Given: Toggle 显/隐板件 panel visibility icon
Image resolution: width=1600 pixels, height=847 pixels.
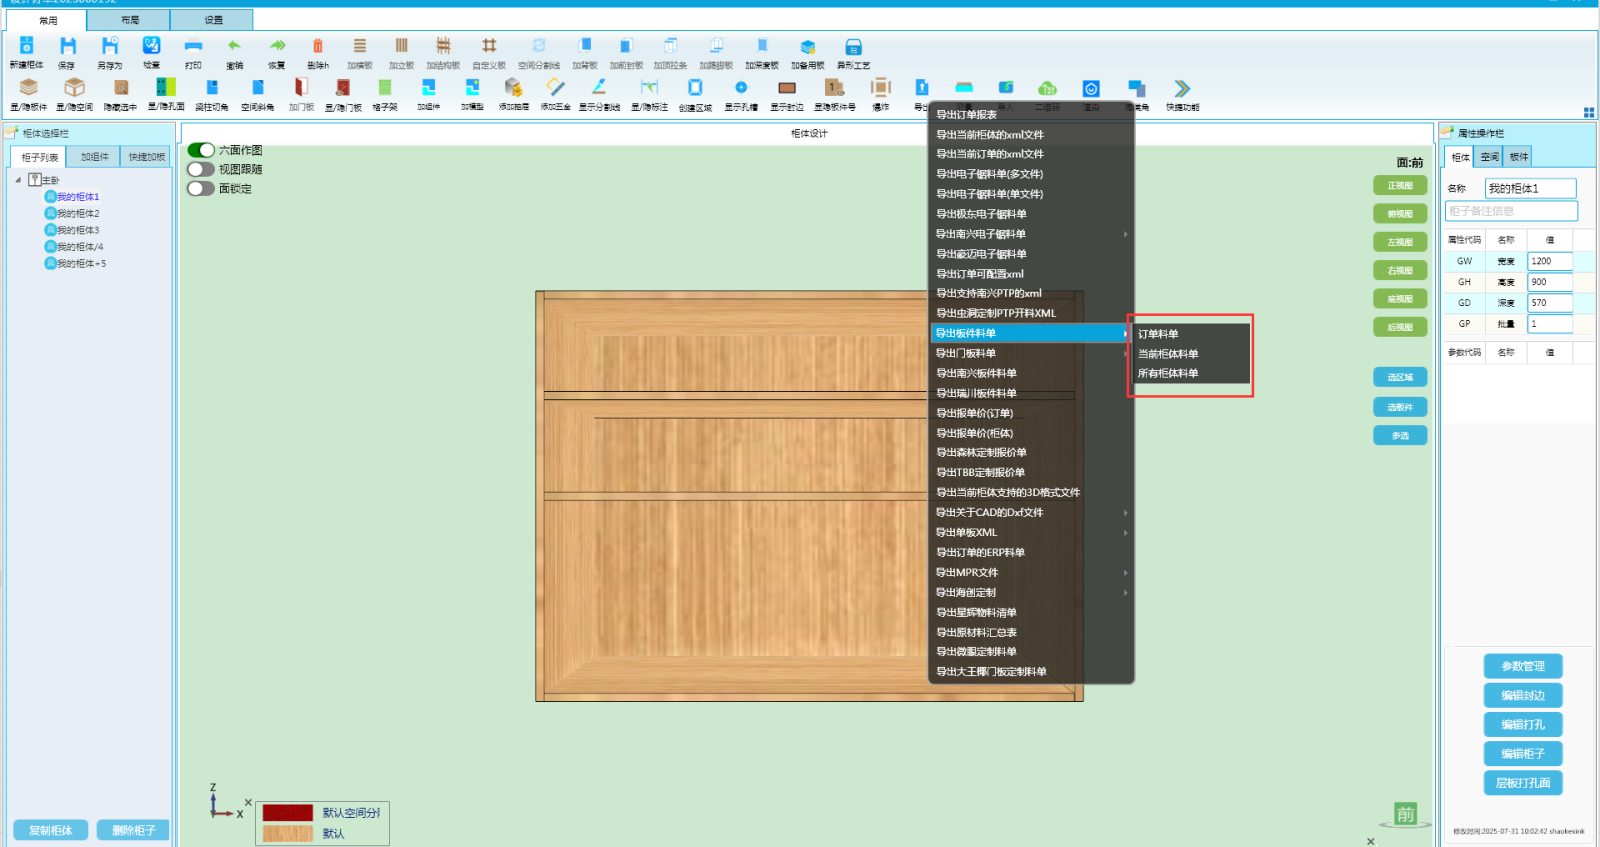Looking at the screenshot, I should tap(29, 88).
